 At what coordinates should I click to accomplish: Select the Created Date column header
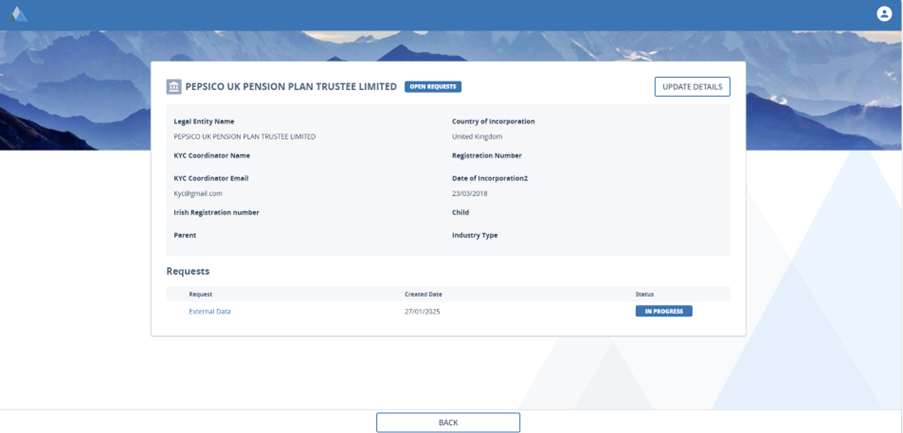pyautogui.click(x=423, y=294)
